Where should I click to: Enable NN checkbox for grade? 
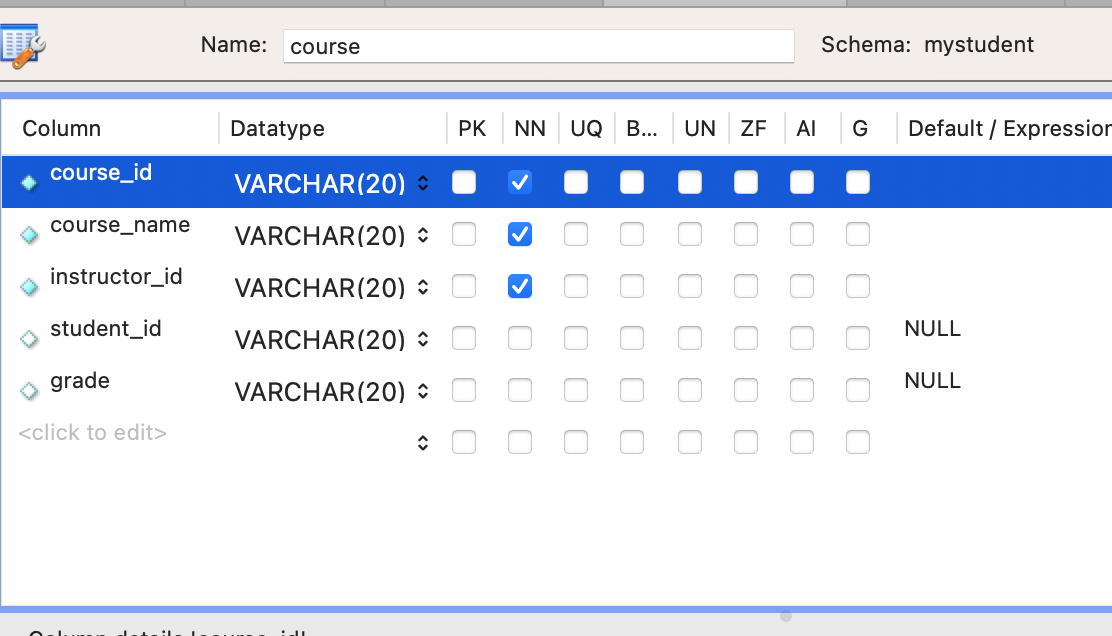click(520, 390)
